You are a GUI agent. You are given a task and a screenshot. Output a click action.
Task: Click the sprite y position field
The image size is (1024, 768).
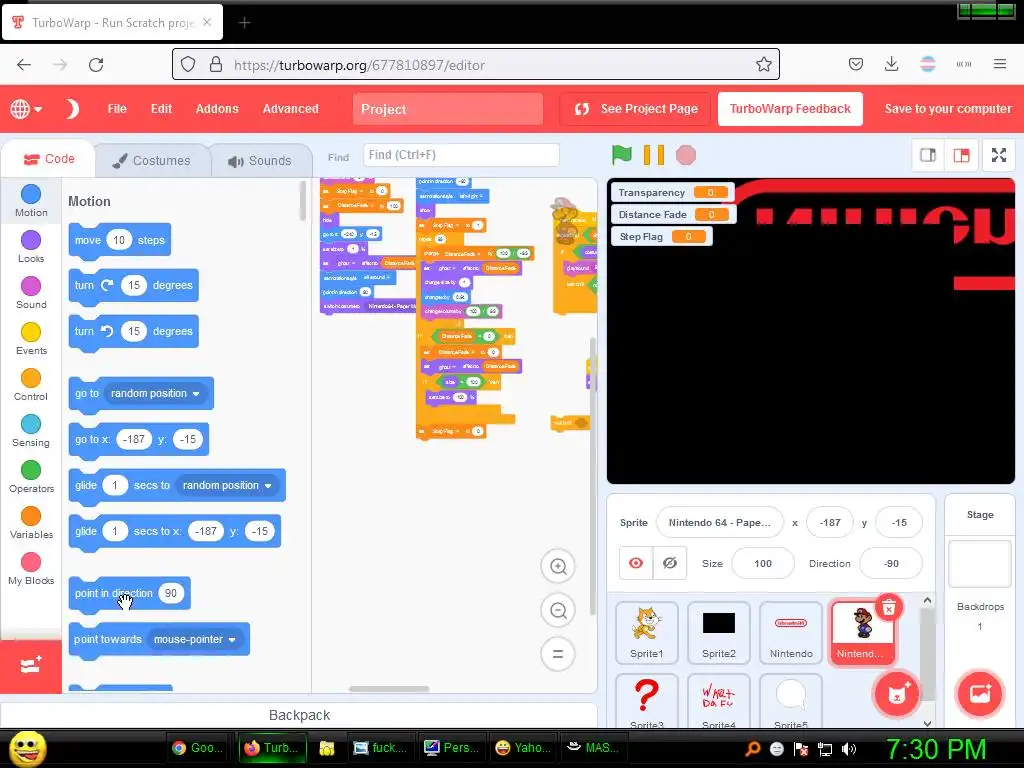(899, 522)
